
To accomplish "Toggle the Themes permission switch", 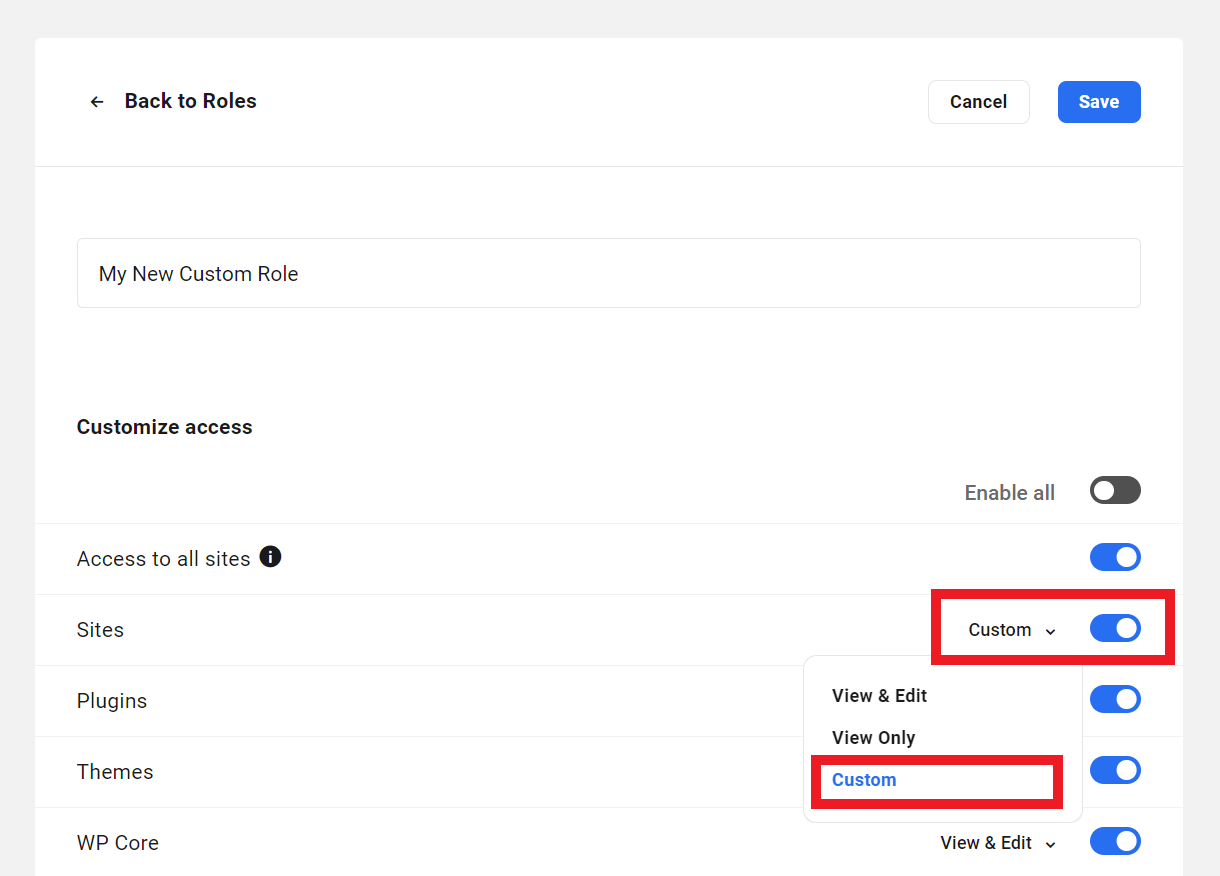I will [x=1115, y=771].
